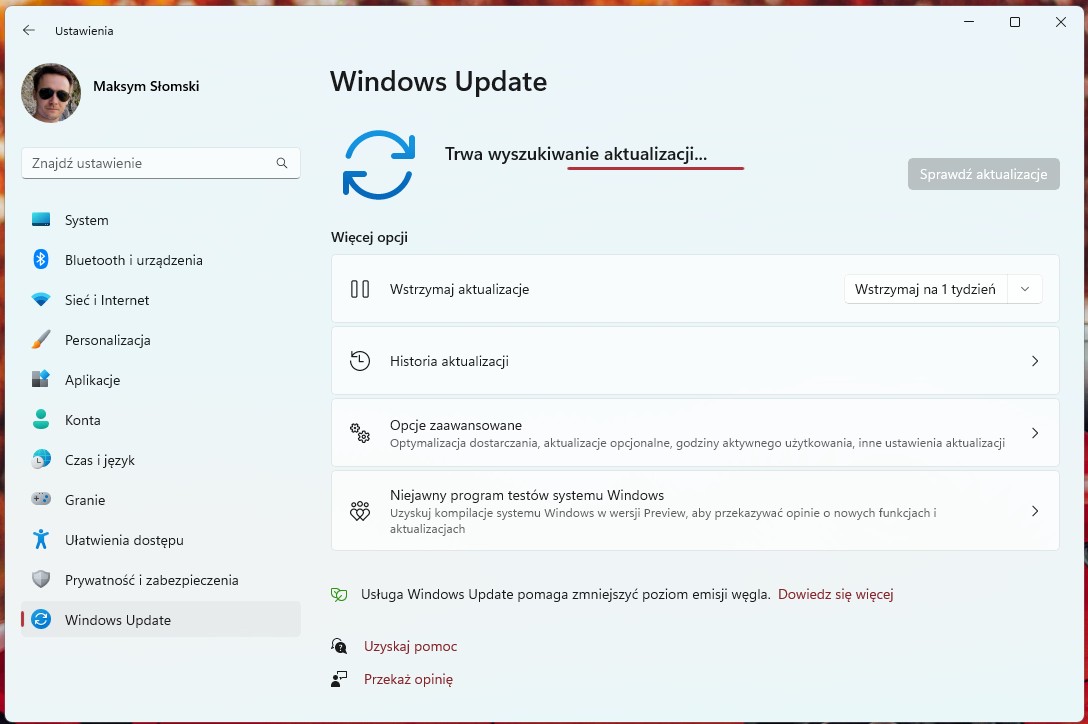Open the Dowiedz się więcej link

(x=836, y=593)
